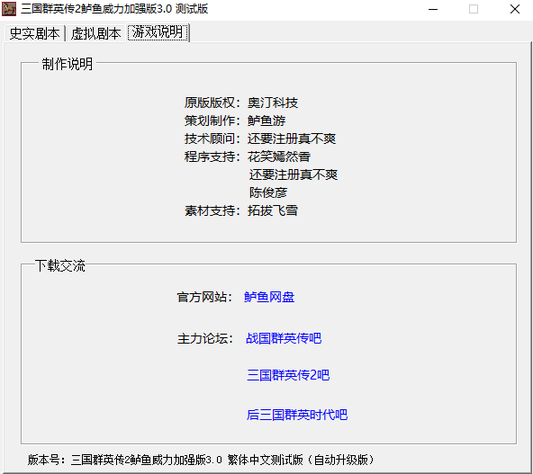Click the 下载交流 group heading
This screenshot has width=533, height=474.
coord(60,265)
